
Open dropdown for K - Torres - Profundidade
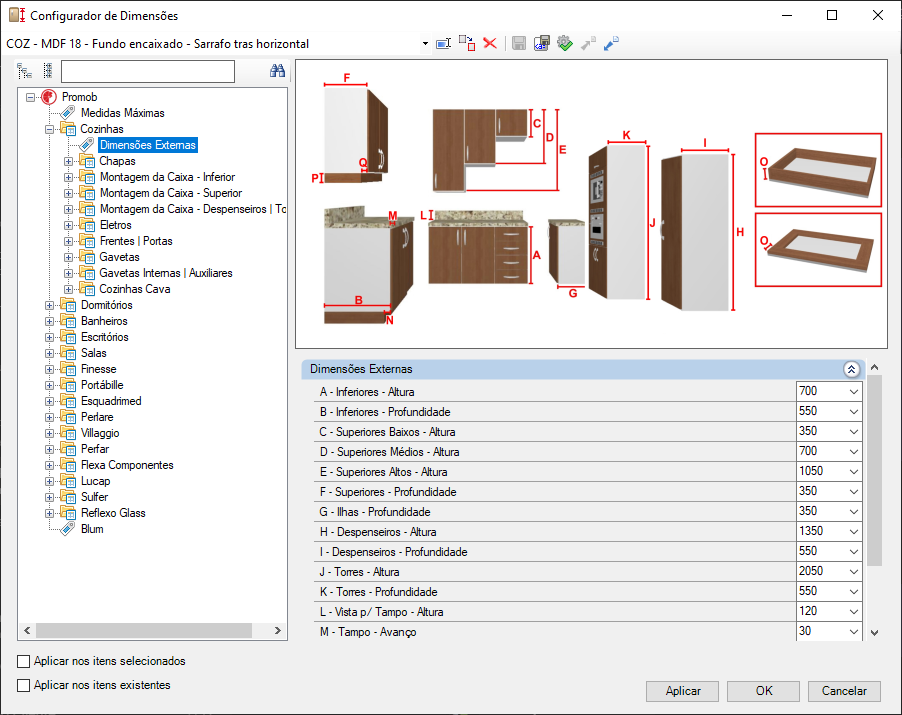pos(854,592)
